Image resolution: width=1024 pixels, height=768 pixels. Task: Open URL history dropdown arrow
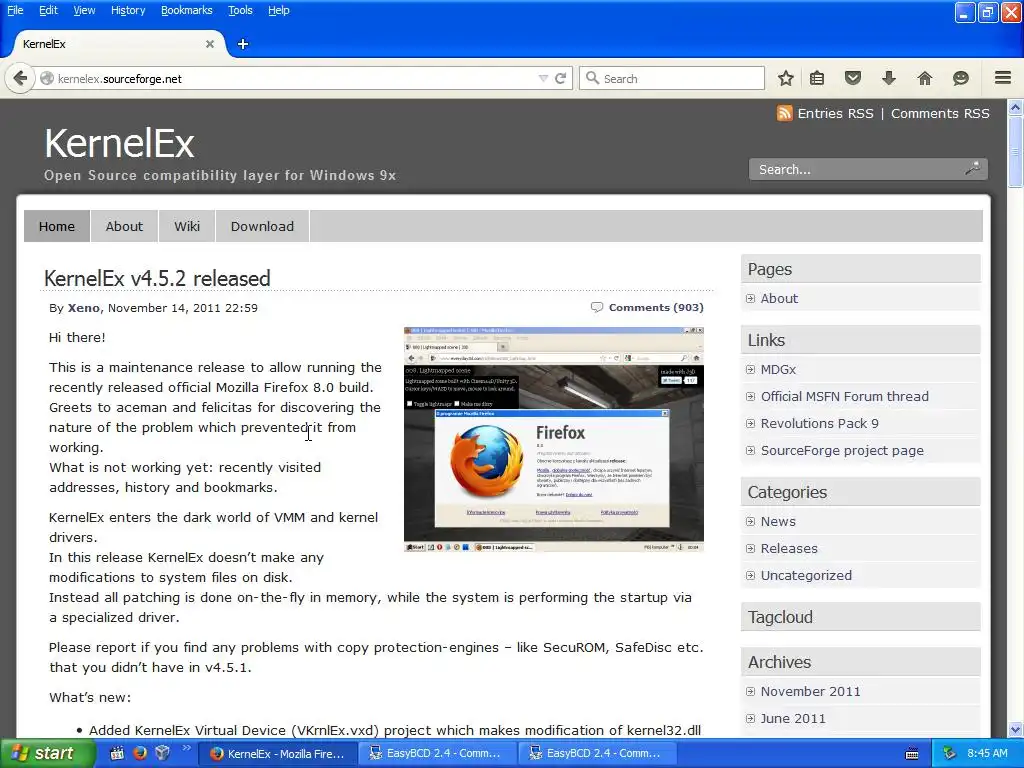pos(543,78)
